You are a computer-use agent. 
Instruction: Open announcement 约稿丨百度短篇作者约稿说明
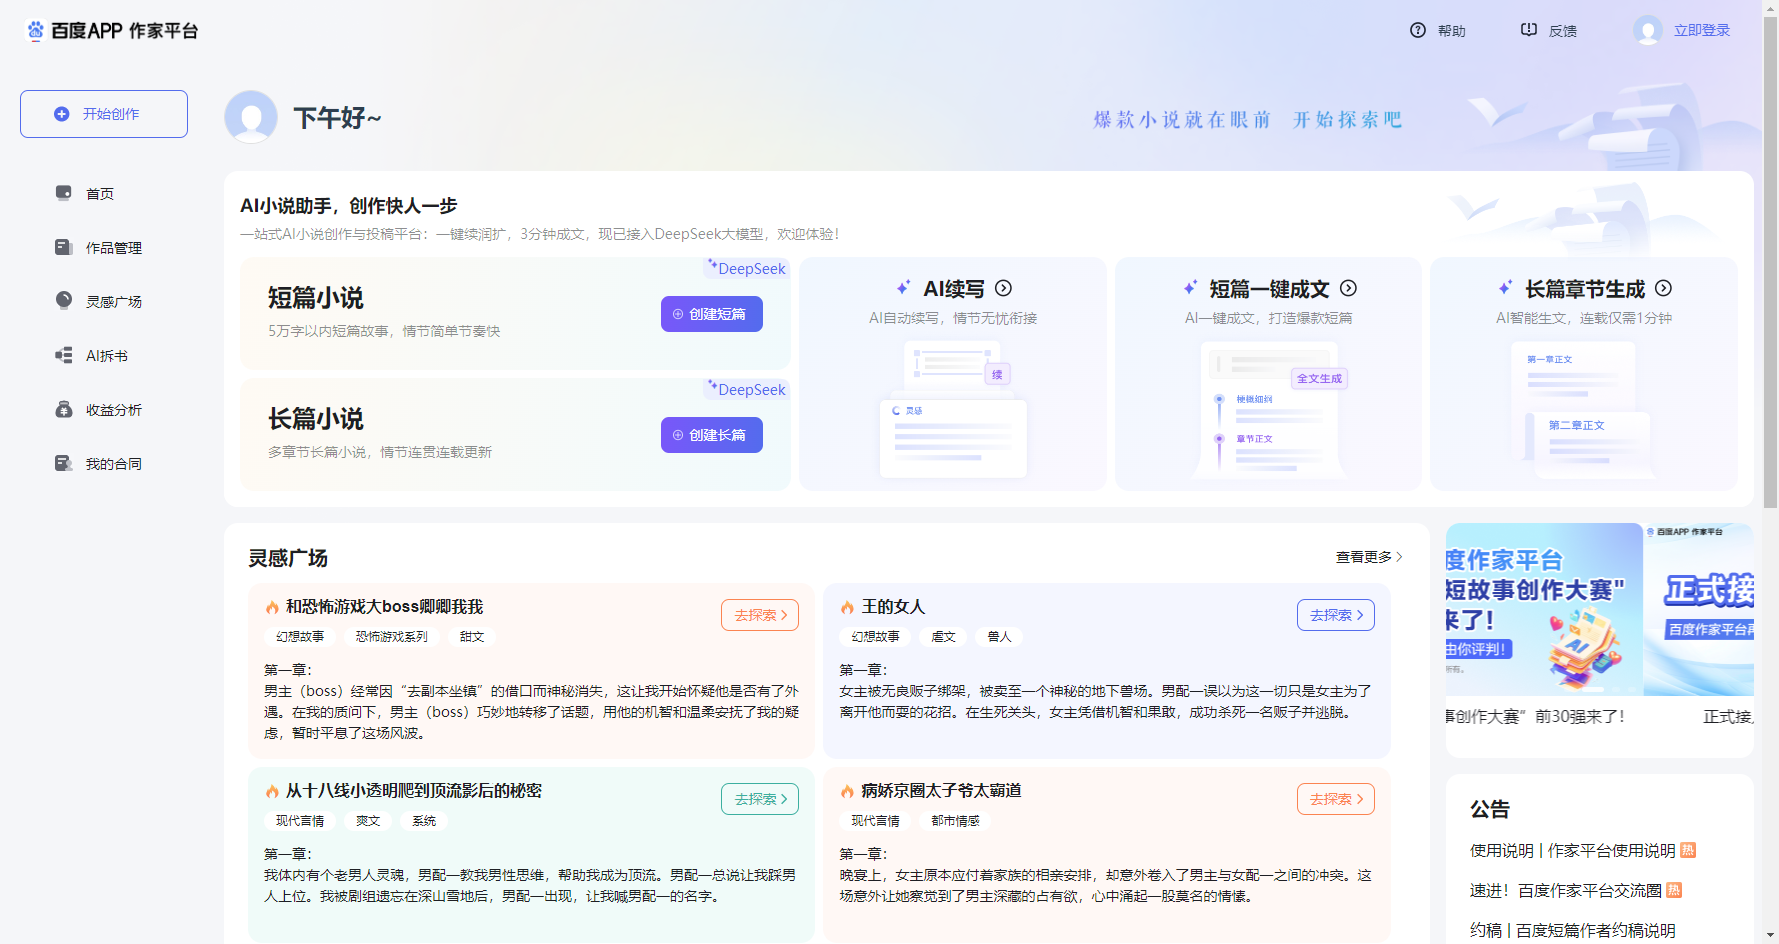(1573, 930)
